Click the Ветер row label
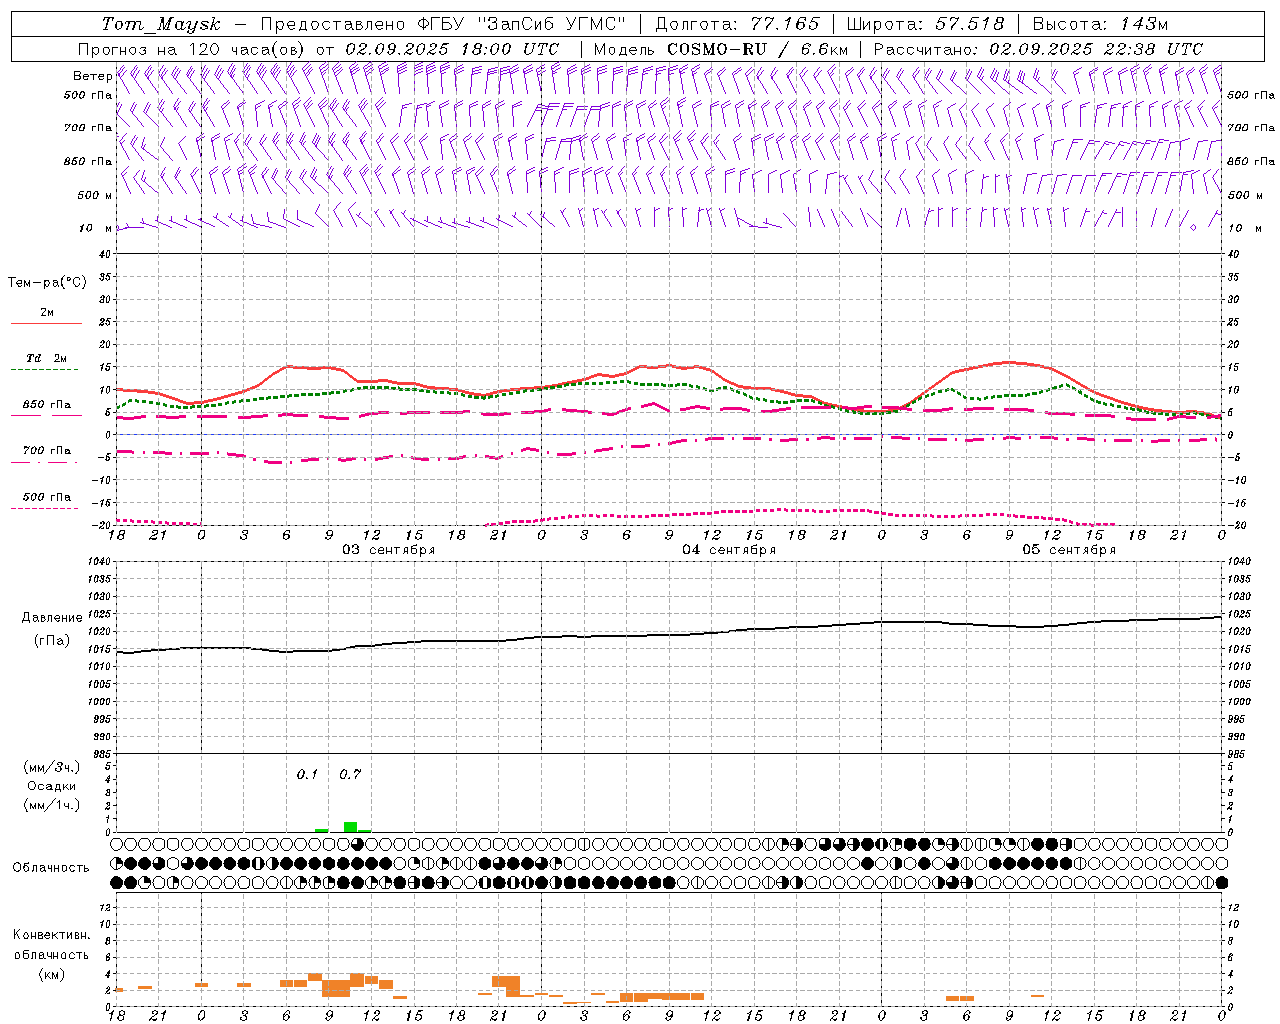Viewport: 1280px width, 1024px height. 93,76
